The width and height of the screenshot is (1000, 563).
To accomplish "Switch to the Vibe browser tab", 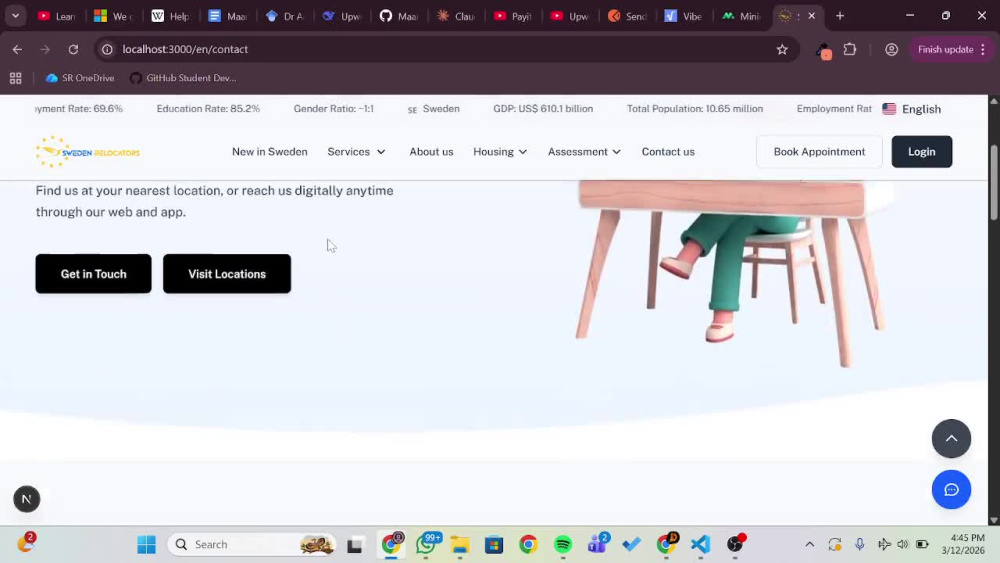I will (684, 16).
